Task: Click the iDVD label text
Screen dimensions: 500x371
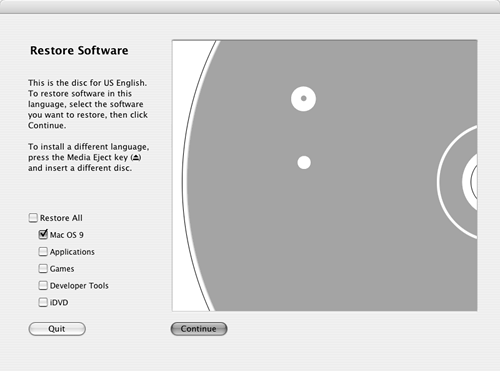Action: 59,303
